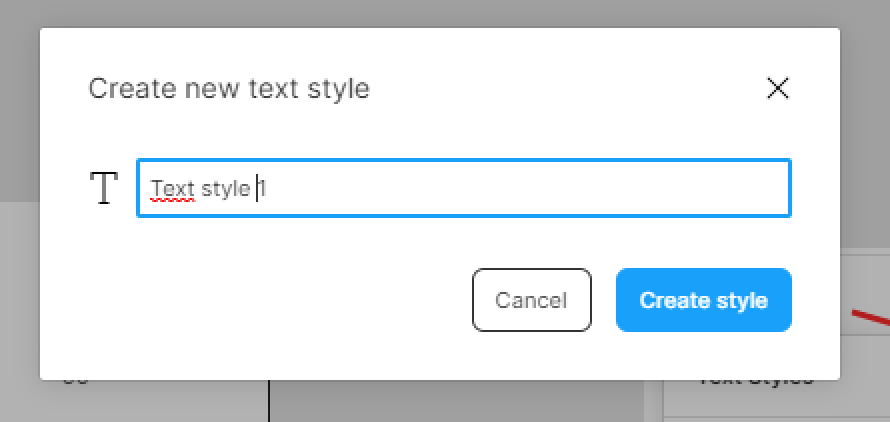Close the Create new text style dialog

(x=777, y=89)
